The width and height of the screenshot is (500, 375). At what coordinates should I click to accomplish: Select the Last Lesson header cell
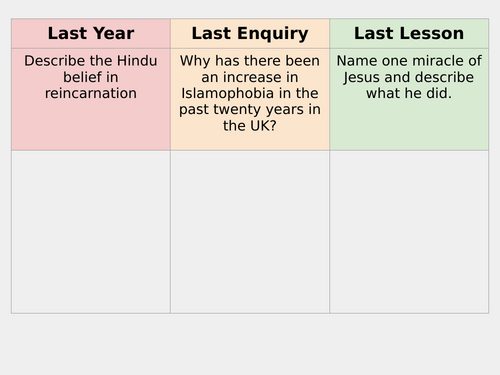pos(409,33)
